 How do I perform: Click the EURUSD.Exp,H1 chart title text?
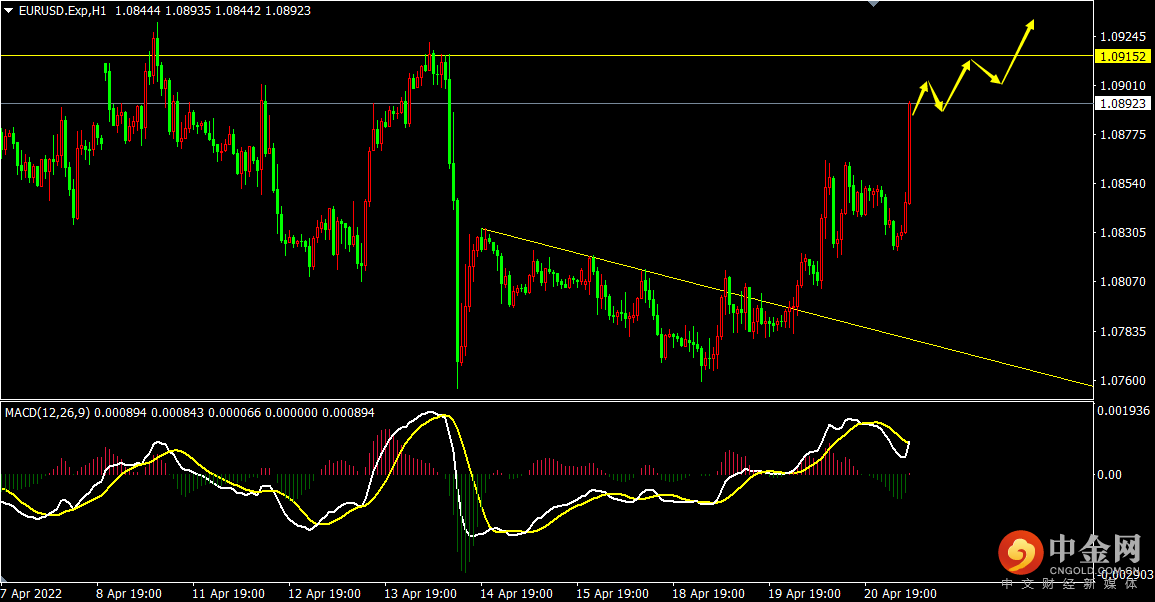point(62,10)
